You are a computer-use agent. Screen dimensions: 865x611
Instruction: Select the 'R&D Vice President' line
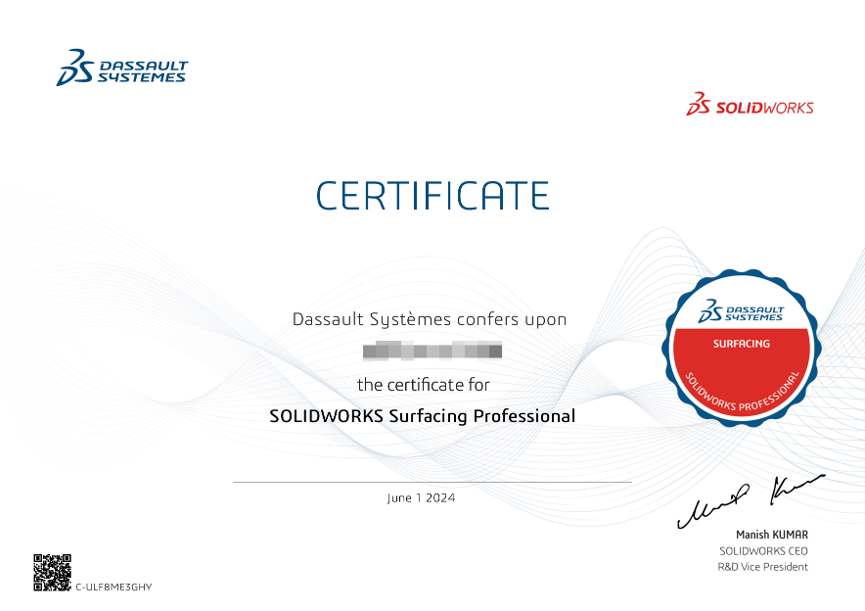click(x=762, y=567)
